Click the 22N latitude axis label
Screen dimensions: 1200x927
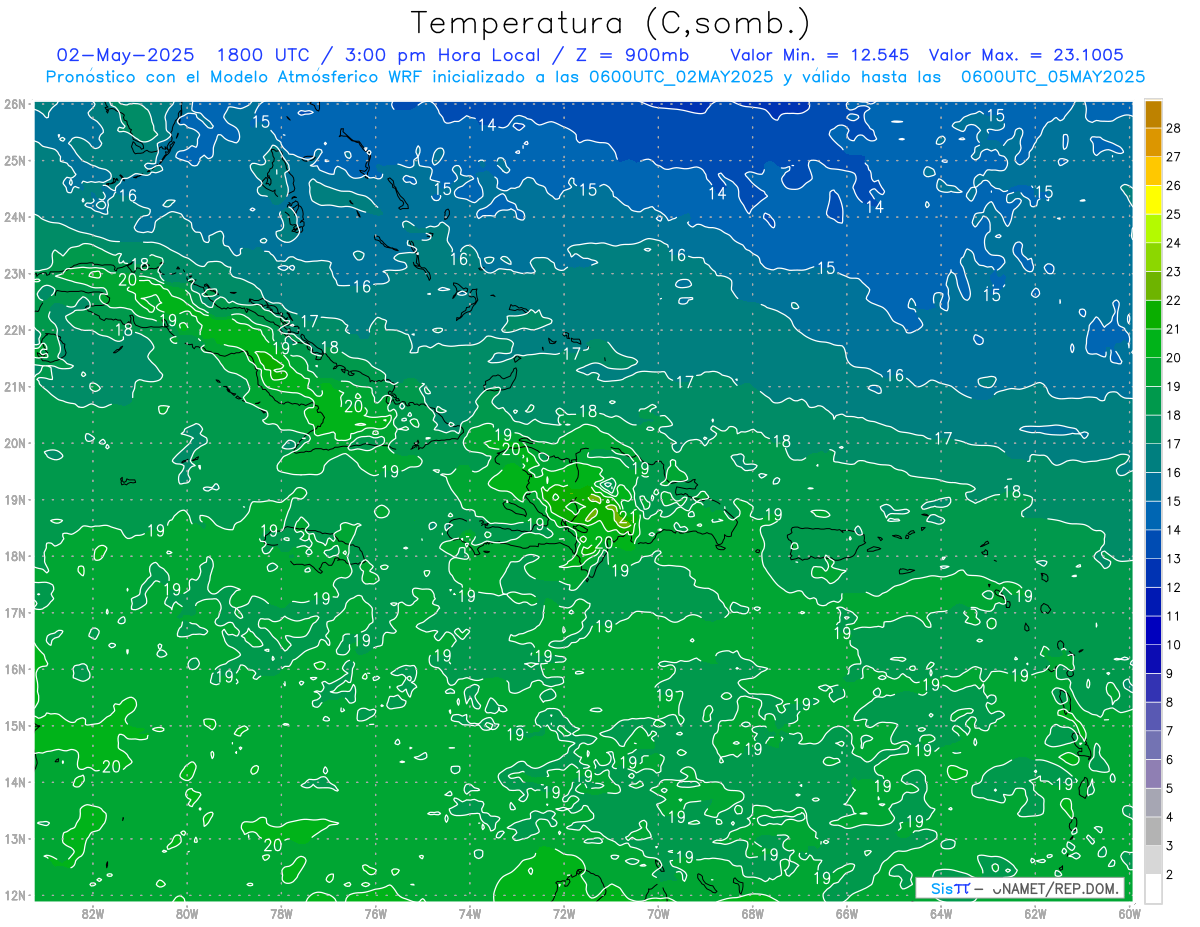pyautogui.click(x=14, y=330)
